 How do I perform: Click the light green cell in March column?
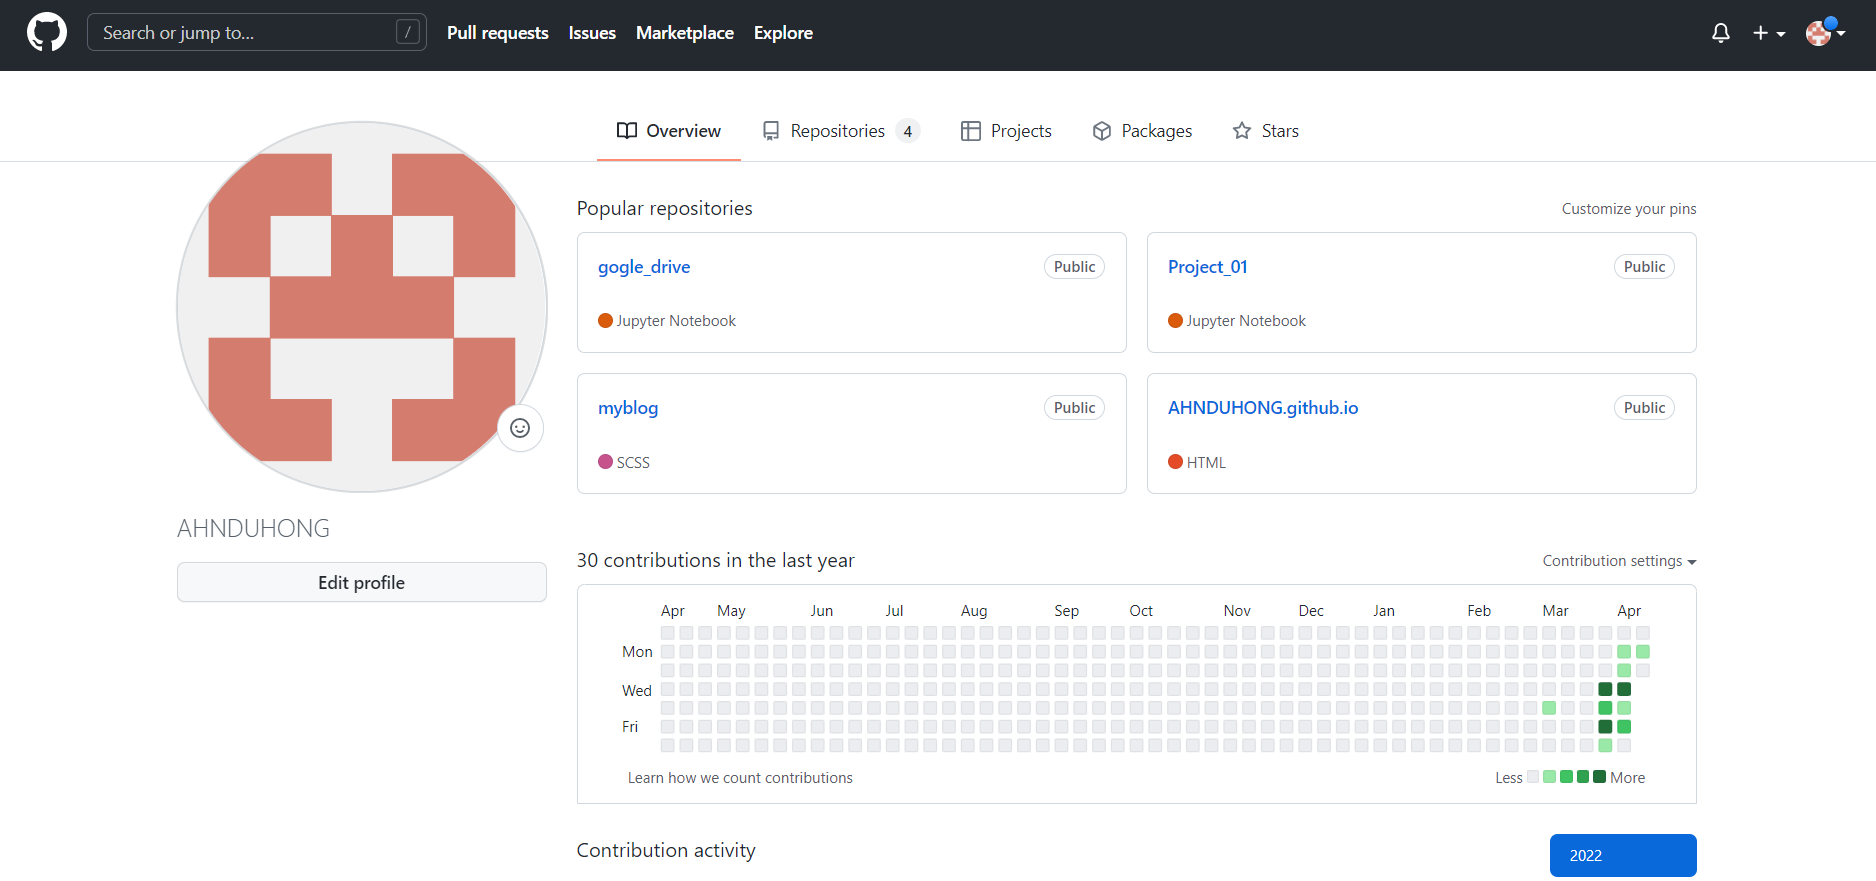(x=1549, y=708)
